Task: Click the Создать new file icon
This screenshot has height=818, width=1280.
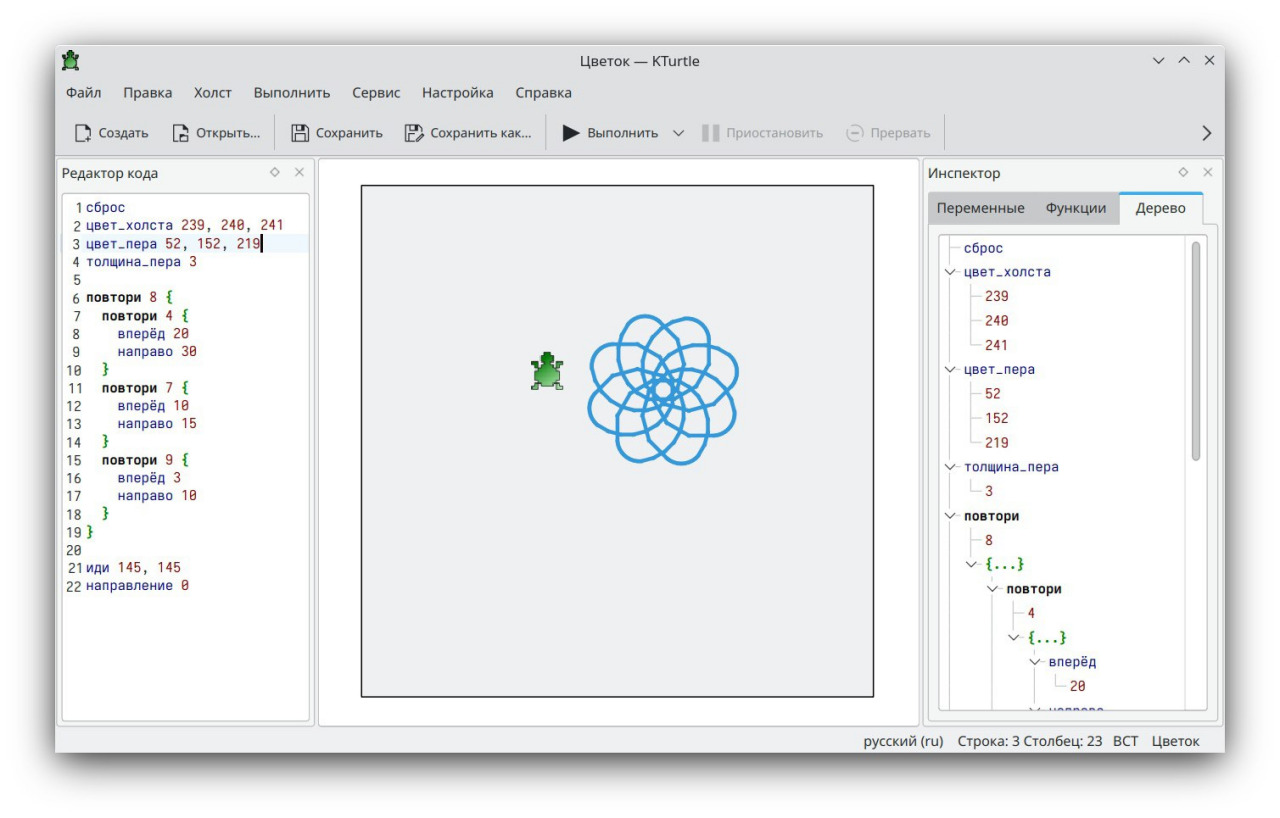Action: pos(84,133)
